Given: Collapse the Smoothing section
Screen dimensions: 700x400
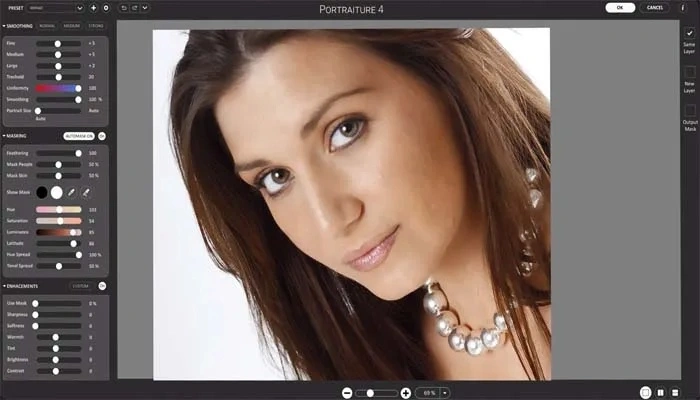Looking at the screenshot, I should [x=4, y=25].
